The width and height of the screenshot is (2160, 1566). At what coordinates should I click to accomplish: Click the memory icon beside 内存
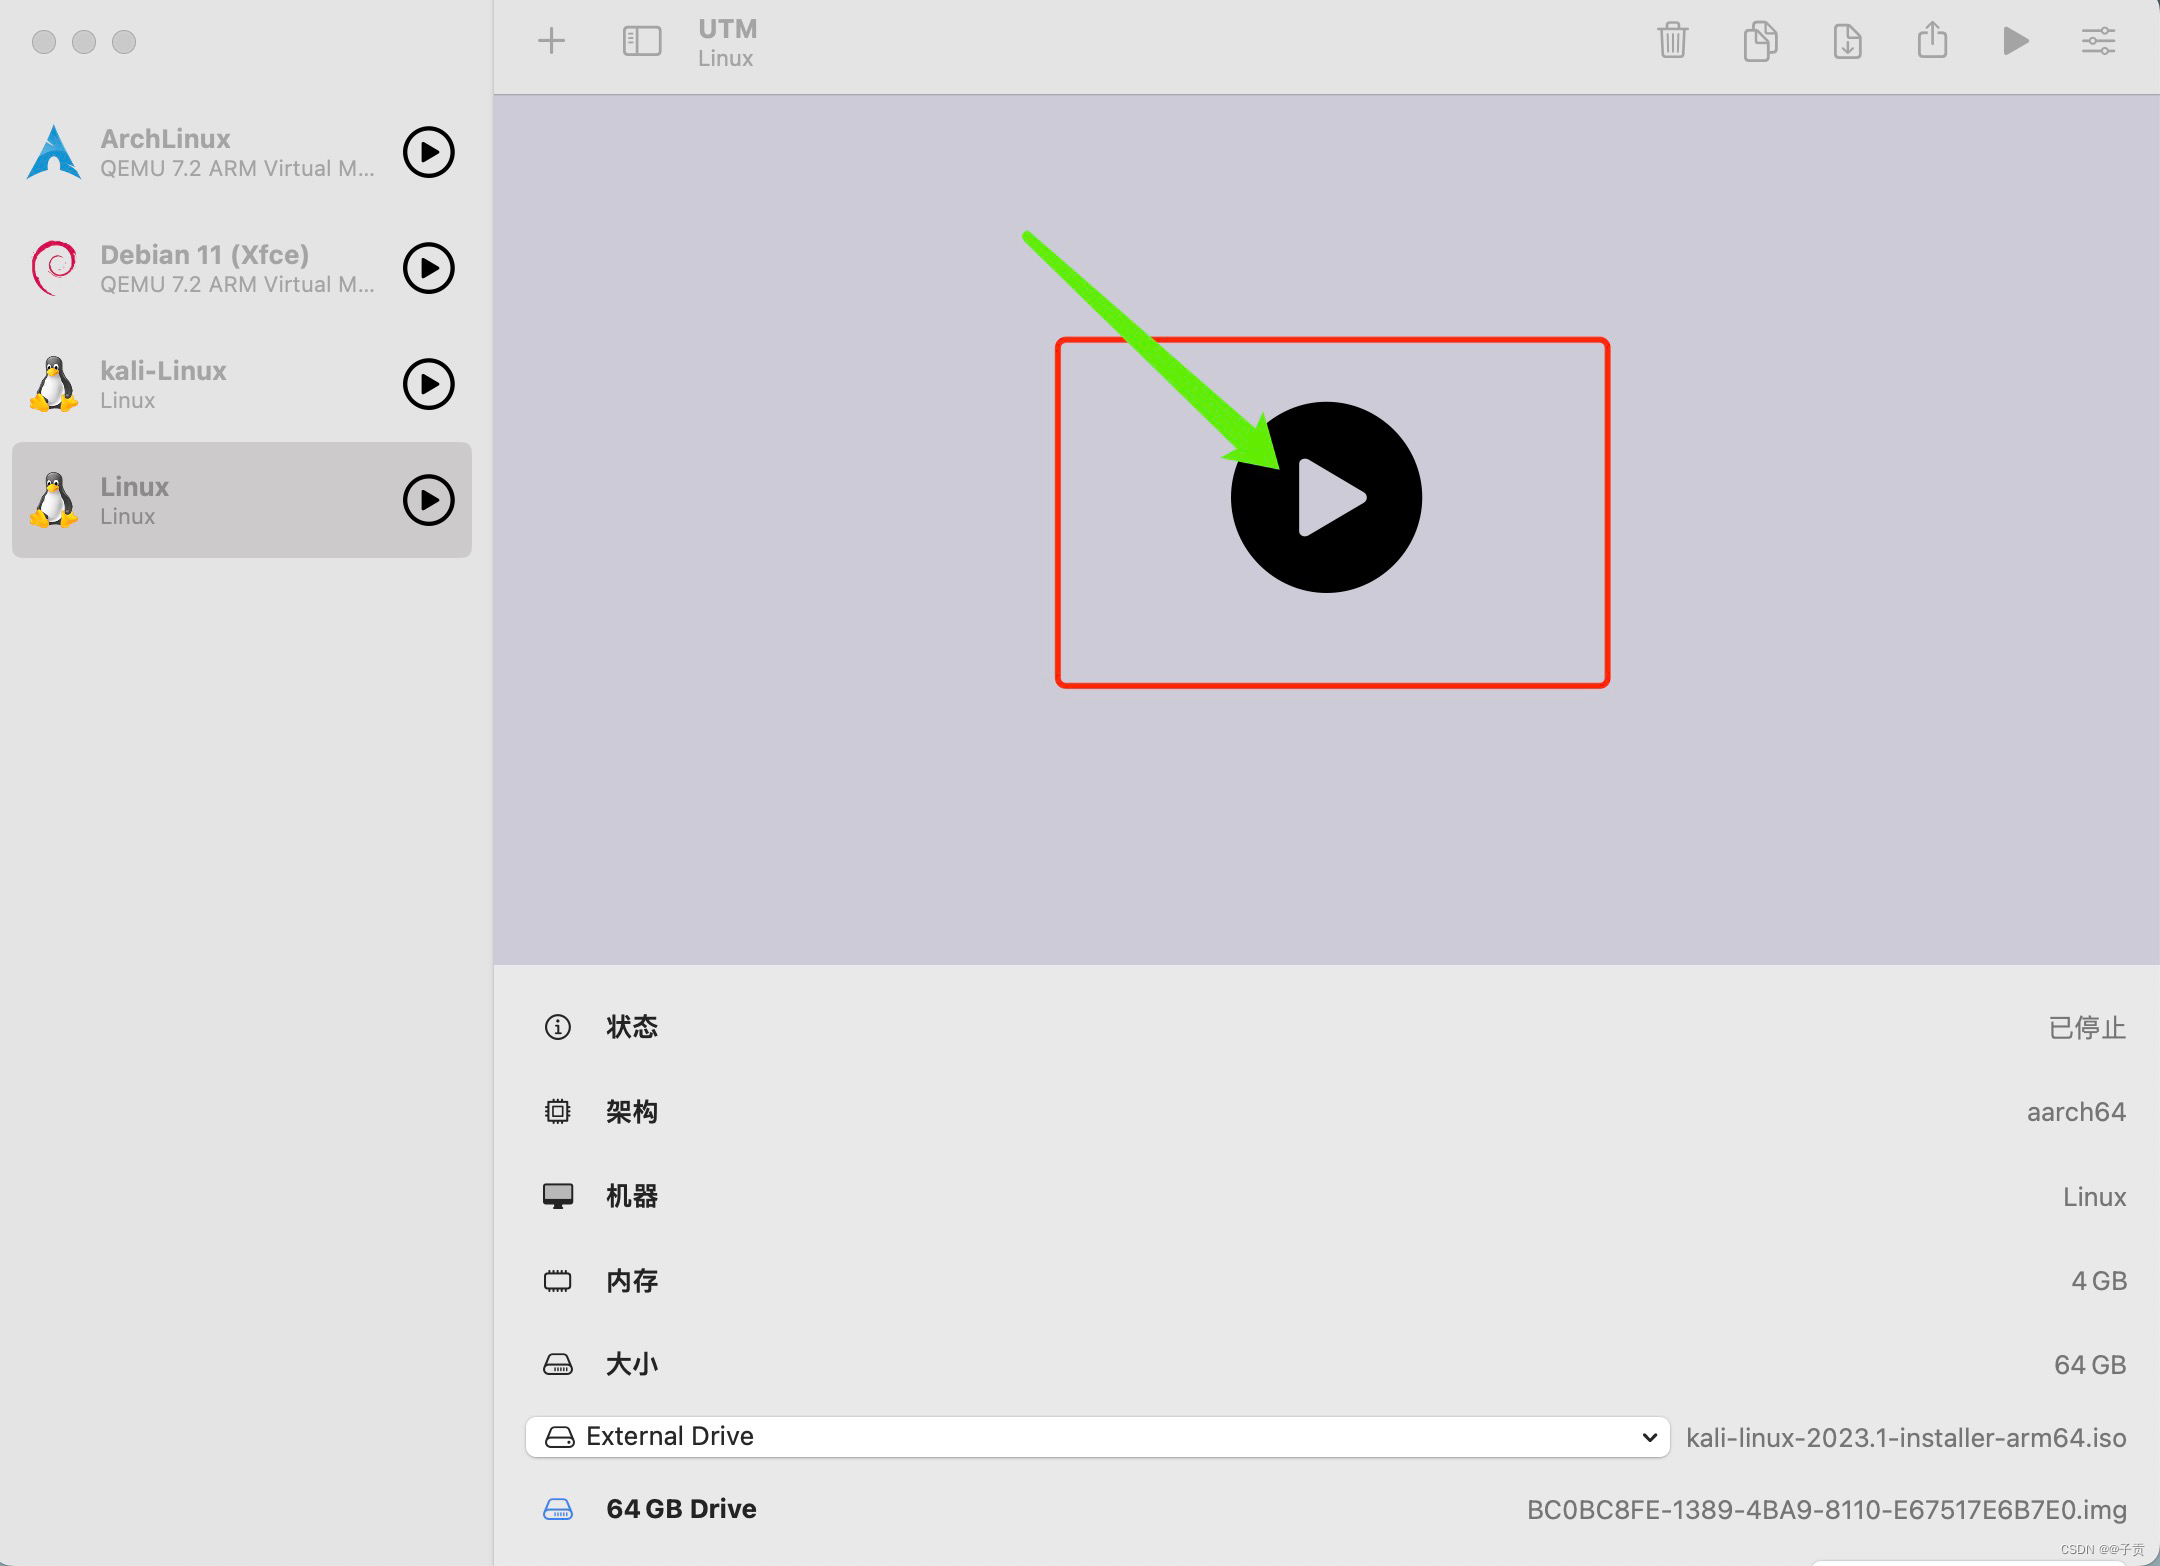(x=557, y=1281)
